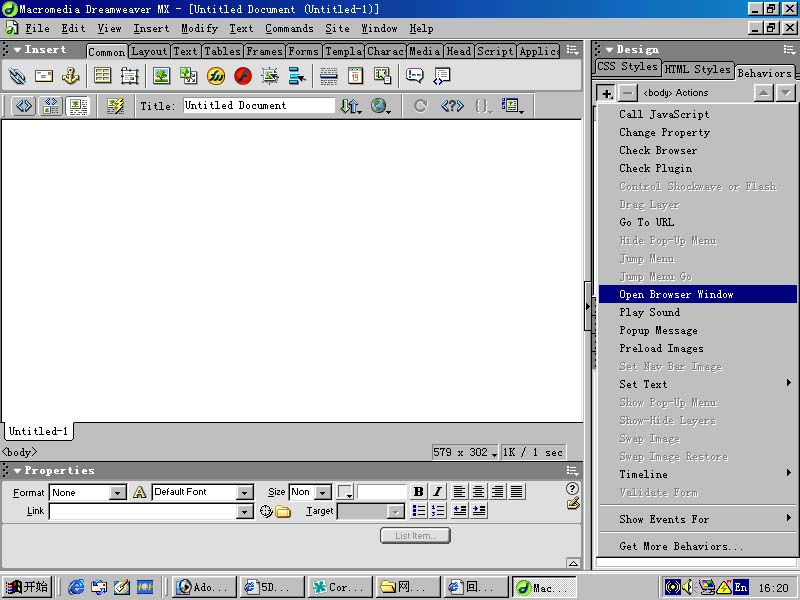Choose Popup Message action

click(697, 331)
